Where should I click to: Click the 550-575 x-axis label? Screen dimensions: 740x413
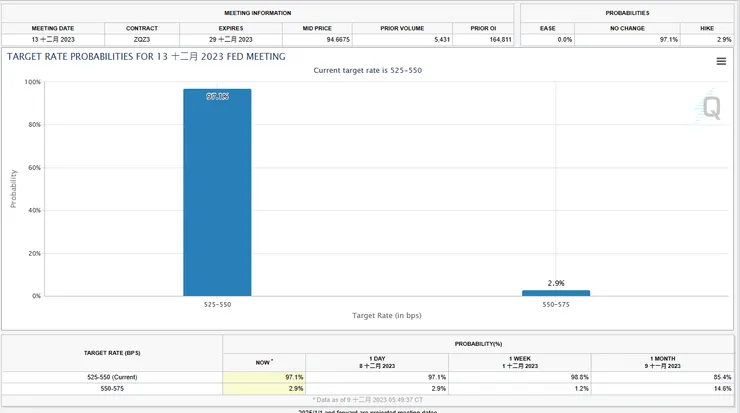[556, 304]
